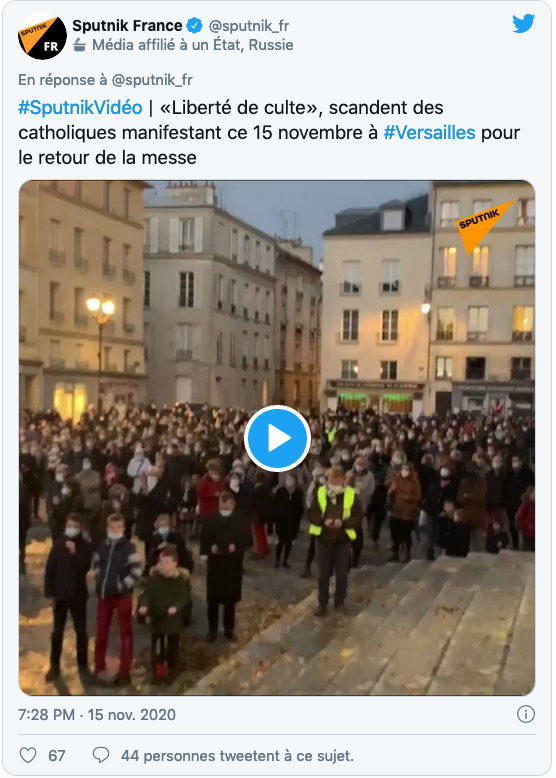Open the #SputnikVidéo hashtag
The image size is (556, 778).
(80, 108)
